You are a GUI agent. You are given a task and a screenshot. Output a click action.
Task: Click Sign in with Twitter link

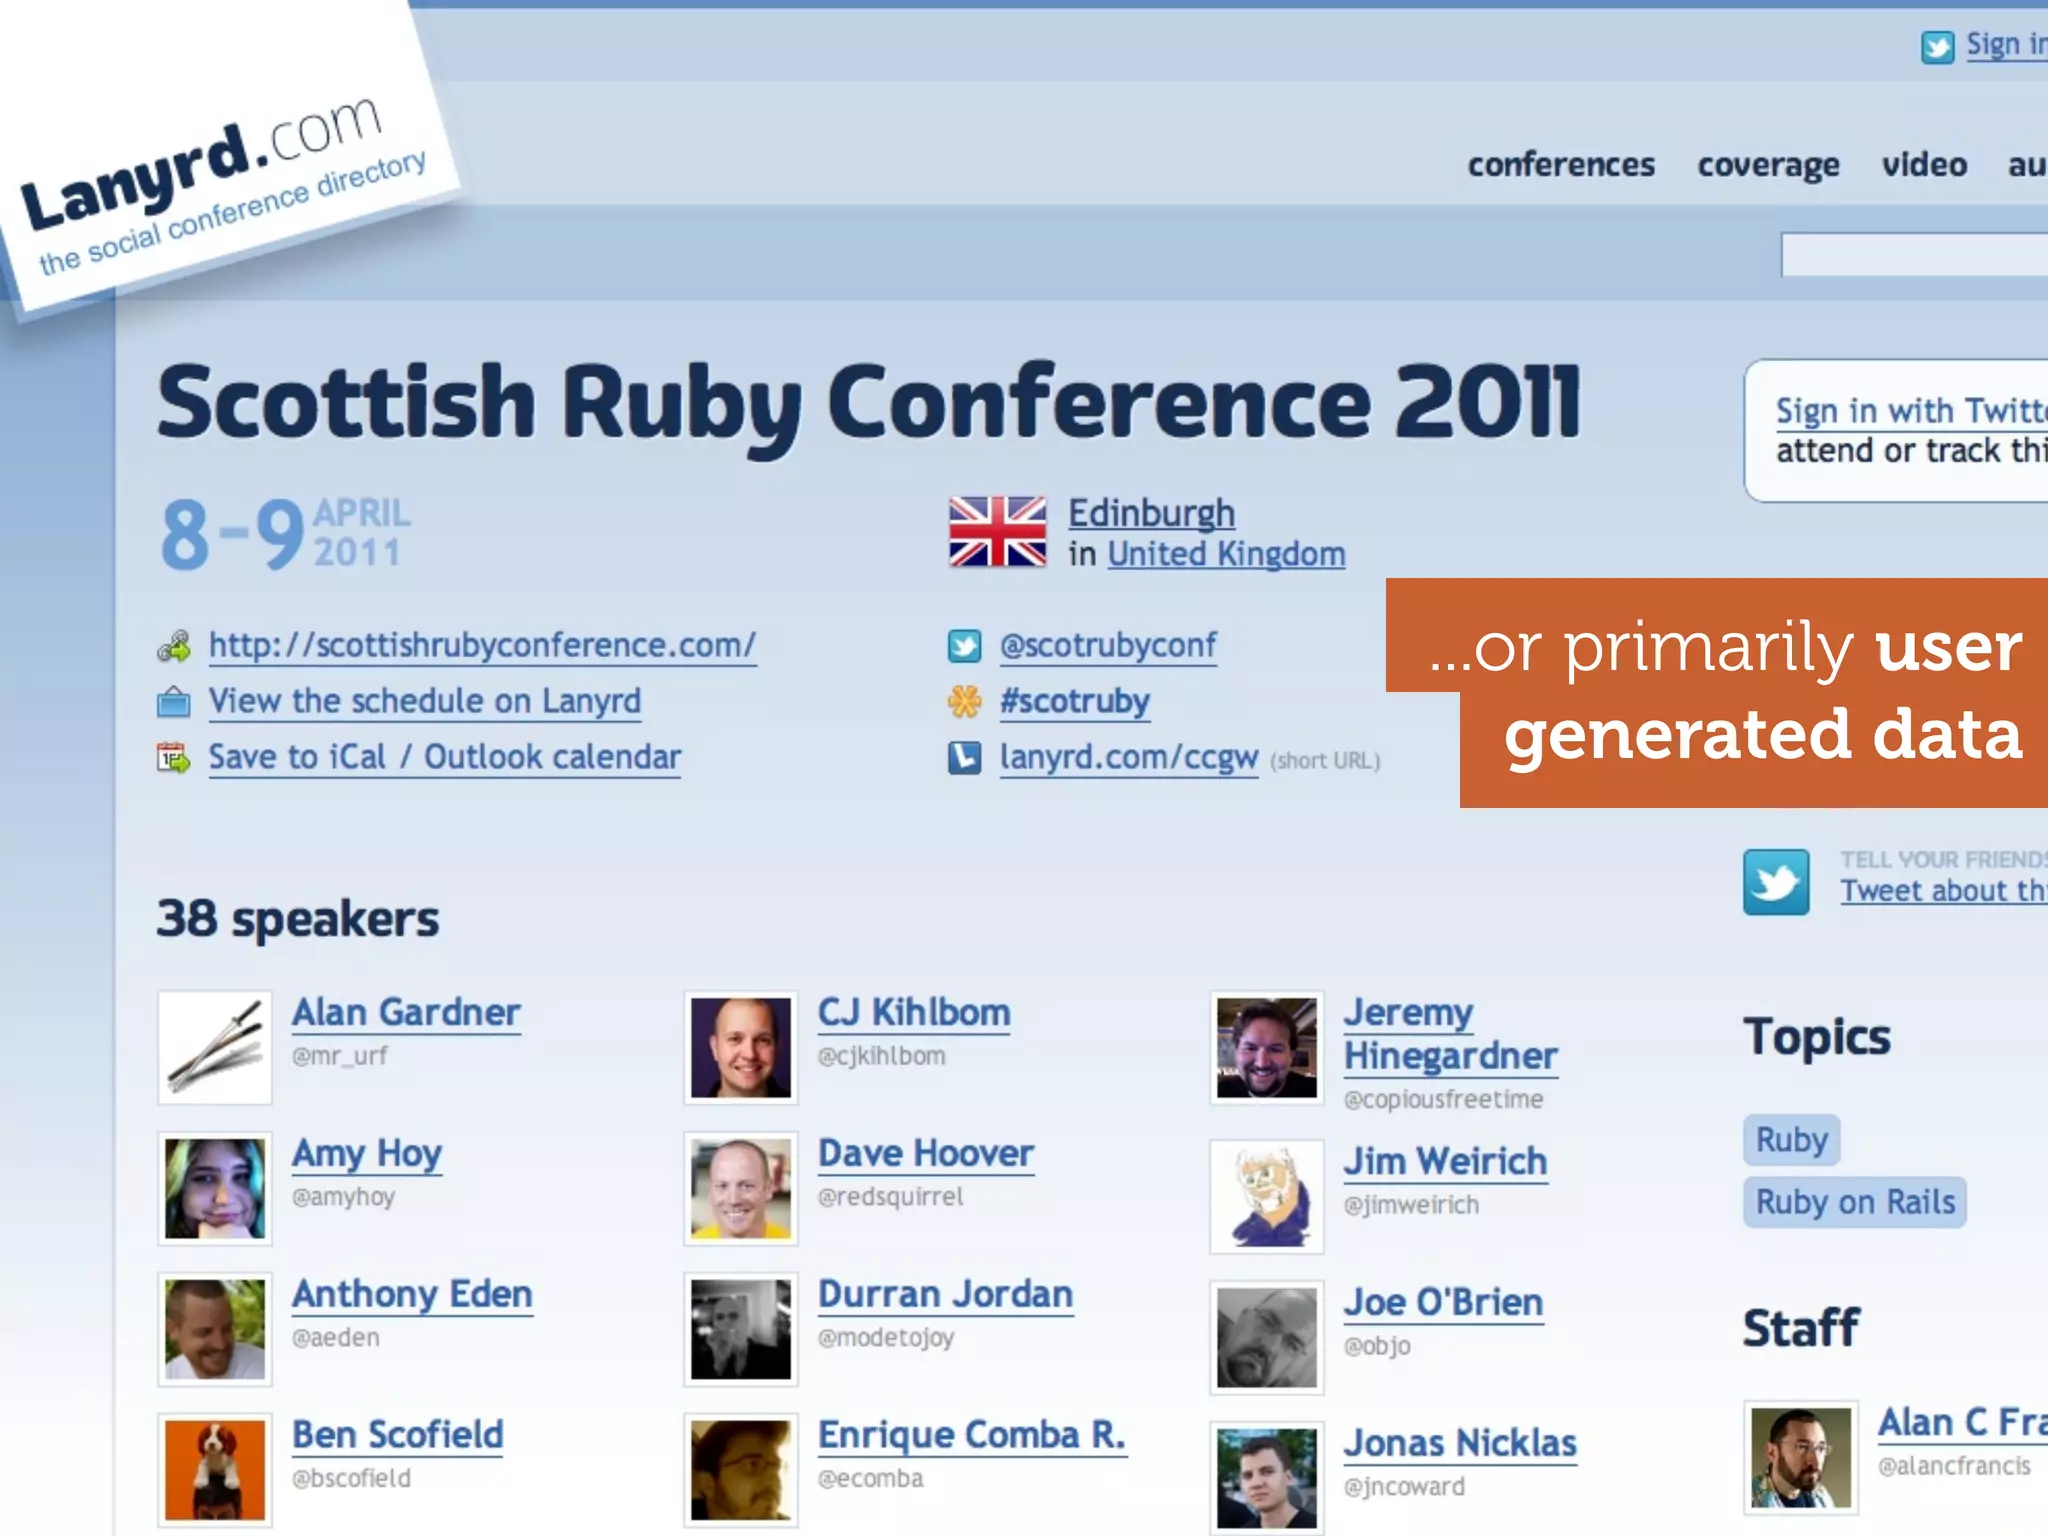click(1911, 411)
